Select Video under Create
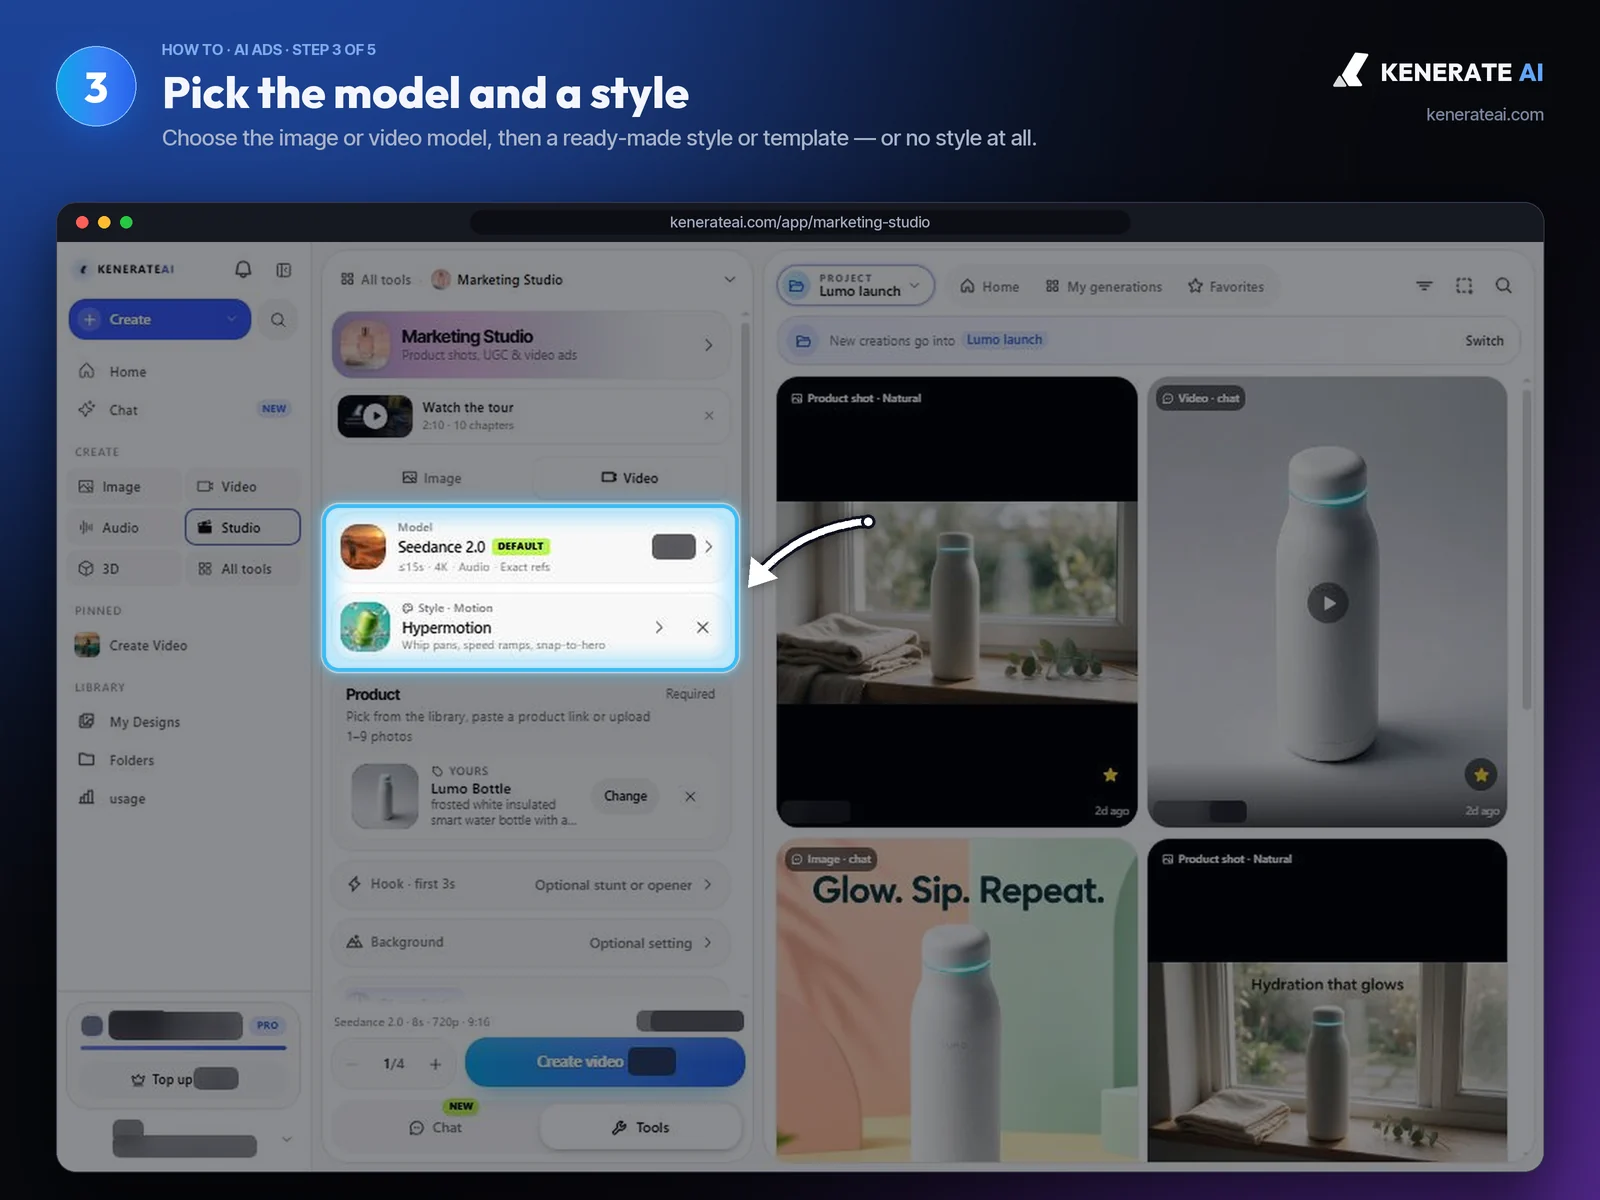 pos(243,487)
